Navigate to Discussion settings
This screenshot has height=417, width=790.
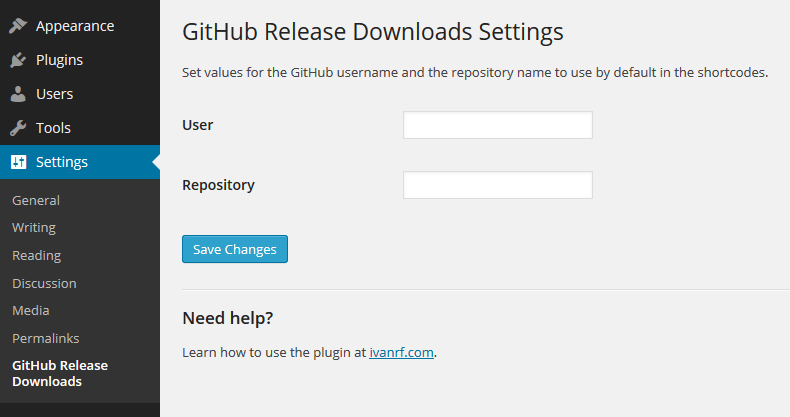click(44, 283)
